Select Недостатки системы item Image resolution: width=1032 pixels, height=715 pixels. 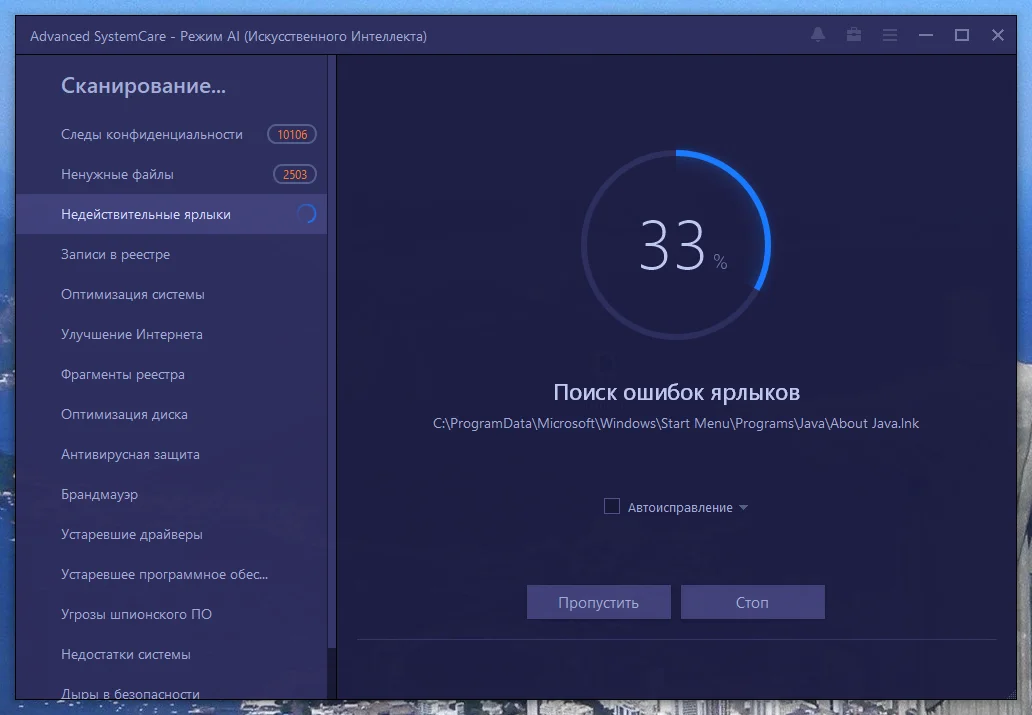[171, 654]
